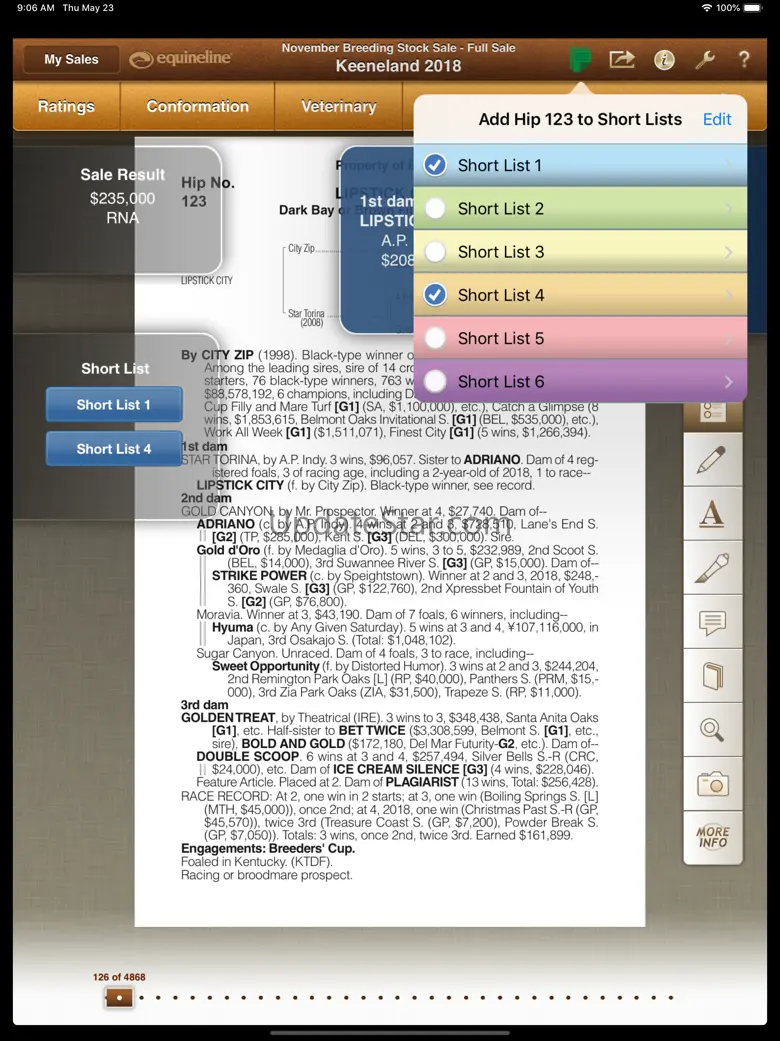Tap the page slider thumb
The image size is (780, 1041).
coord(119,997)
